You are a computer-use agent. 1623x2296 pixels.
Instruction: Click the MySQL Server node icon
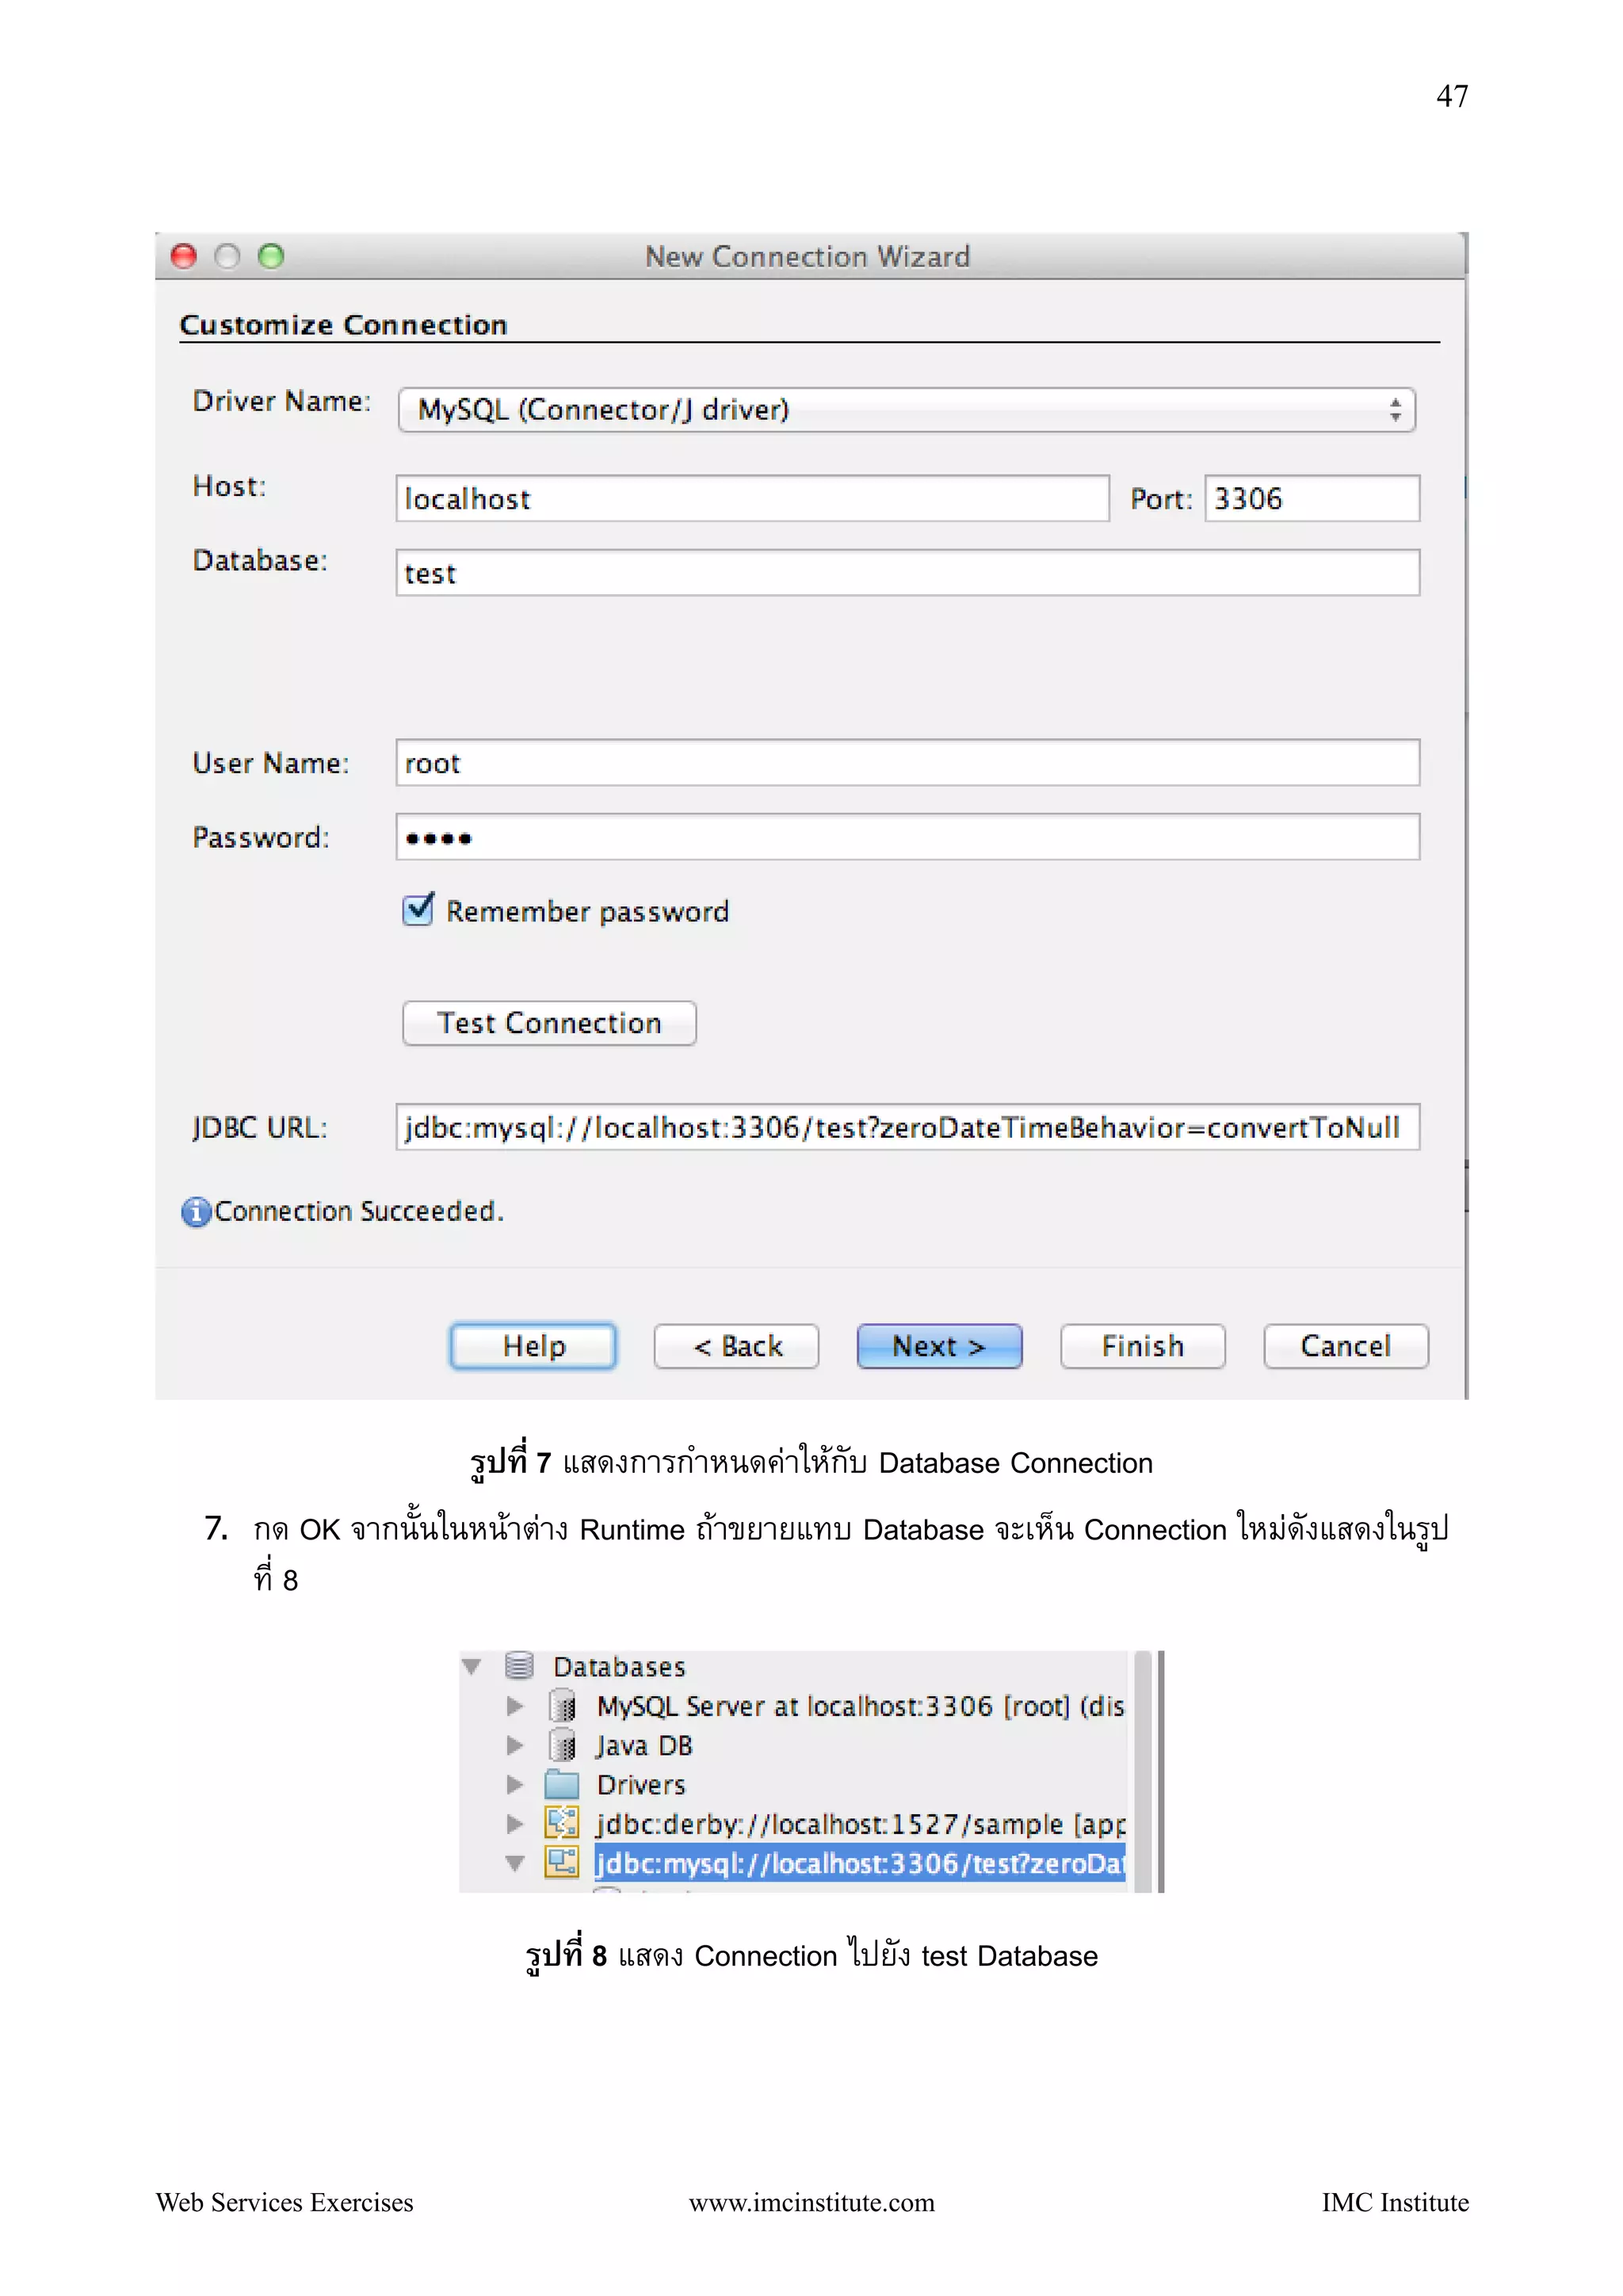[563, 1705]
